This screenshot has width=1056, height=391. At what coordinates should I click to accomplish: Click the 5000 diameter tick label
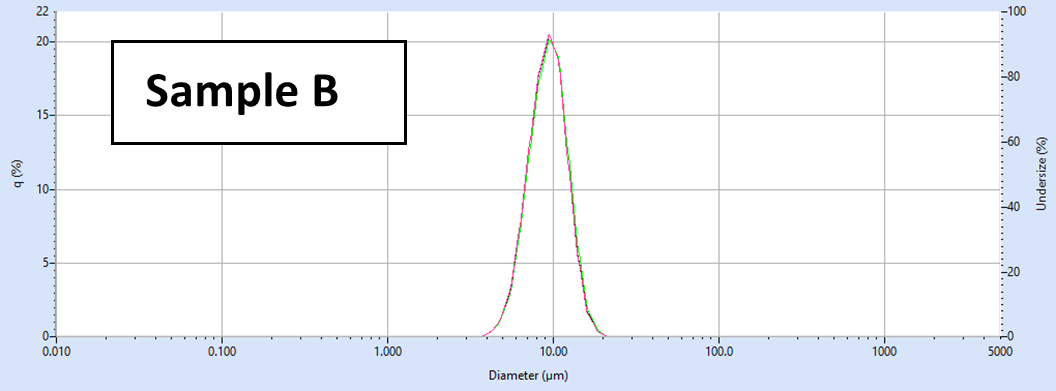click(x=1000, y=352)
